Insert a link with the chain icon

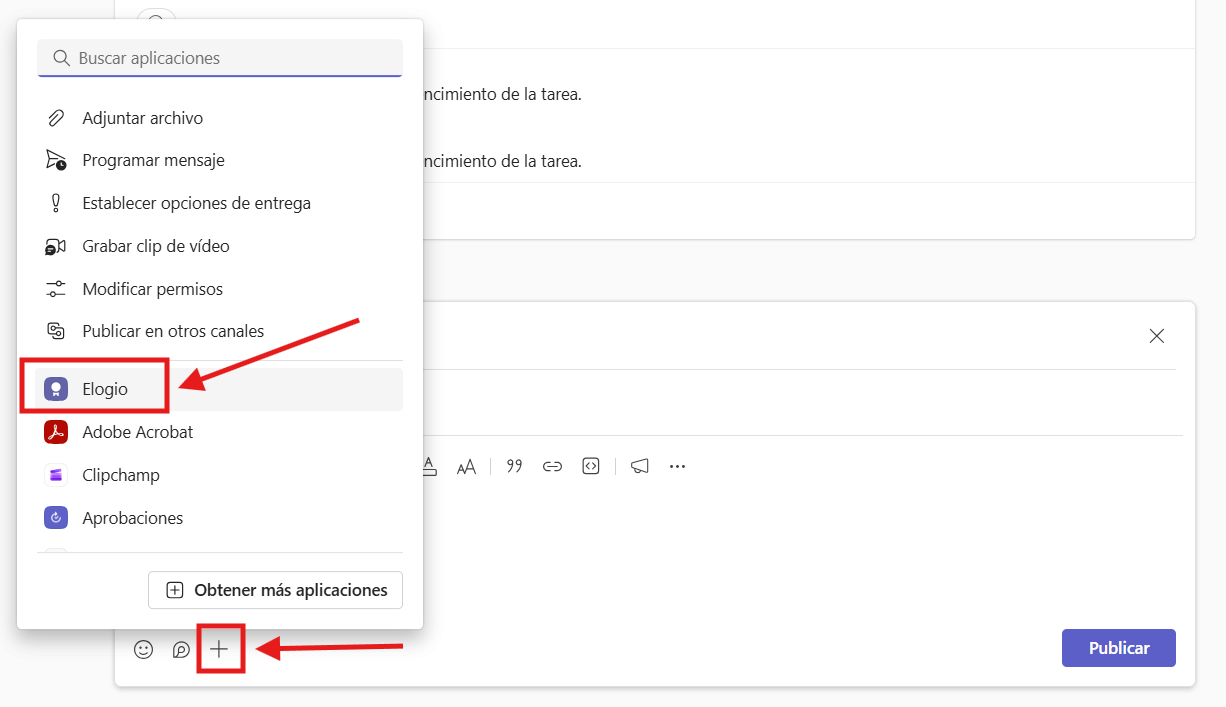point(552,466)
